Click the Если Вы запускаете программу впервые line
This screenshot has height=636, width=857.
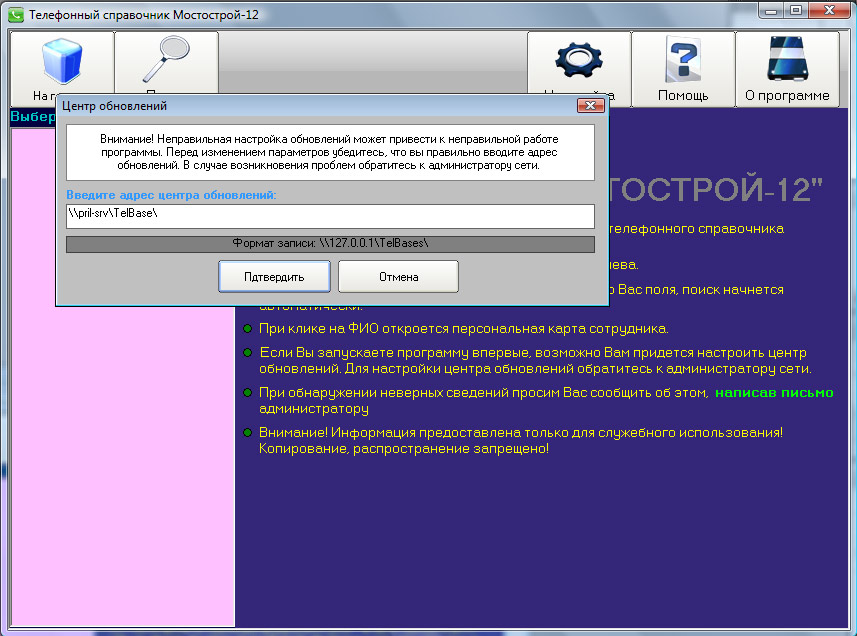pos(535,361)
